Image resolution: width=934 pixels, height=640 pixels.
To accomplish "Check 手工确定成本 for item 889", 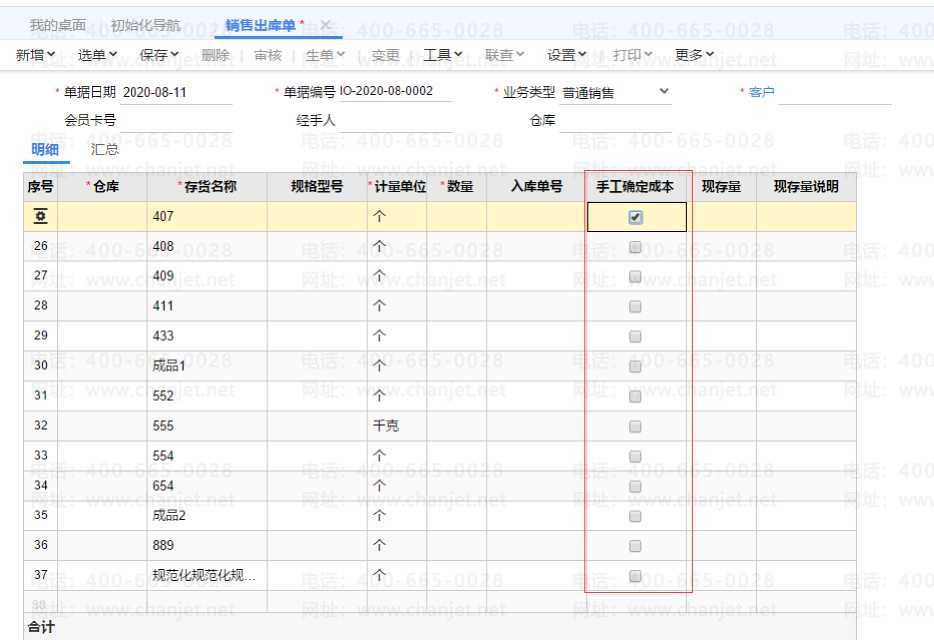I will point(636,546).
